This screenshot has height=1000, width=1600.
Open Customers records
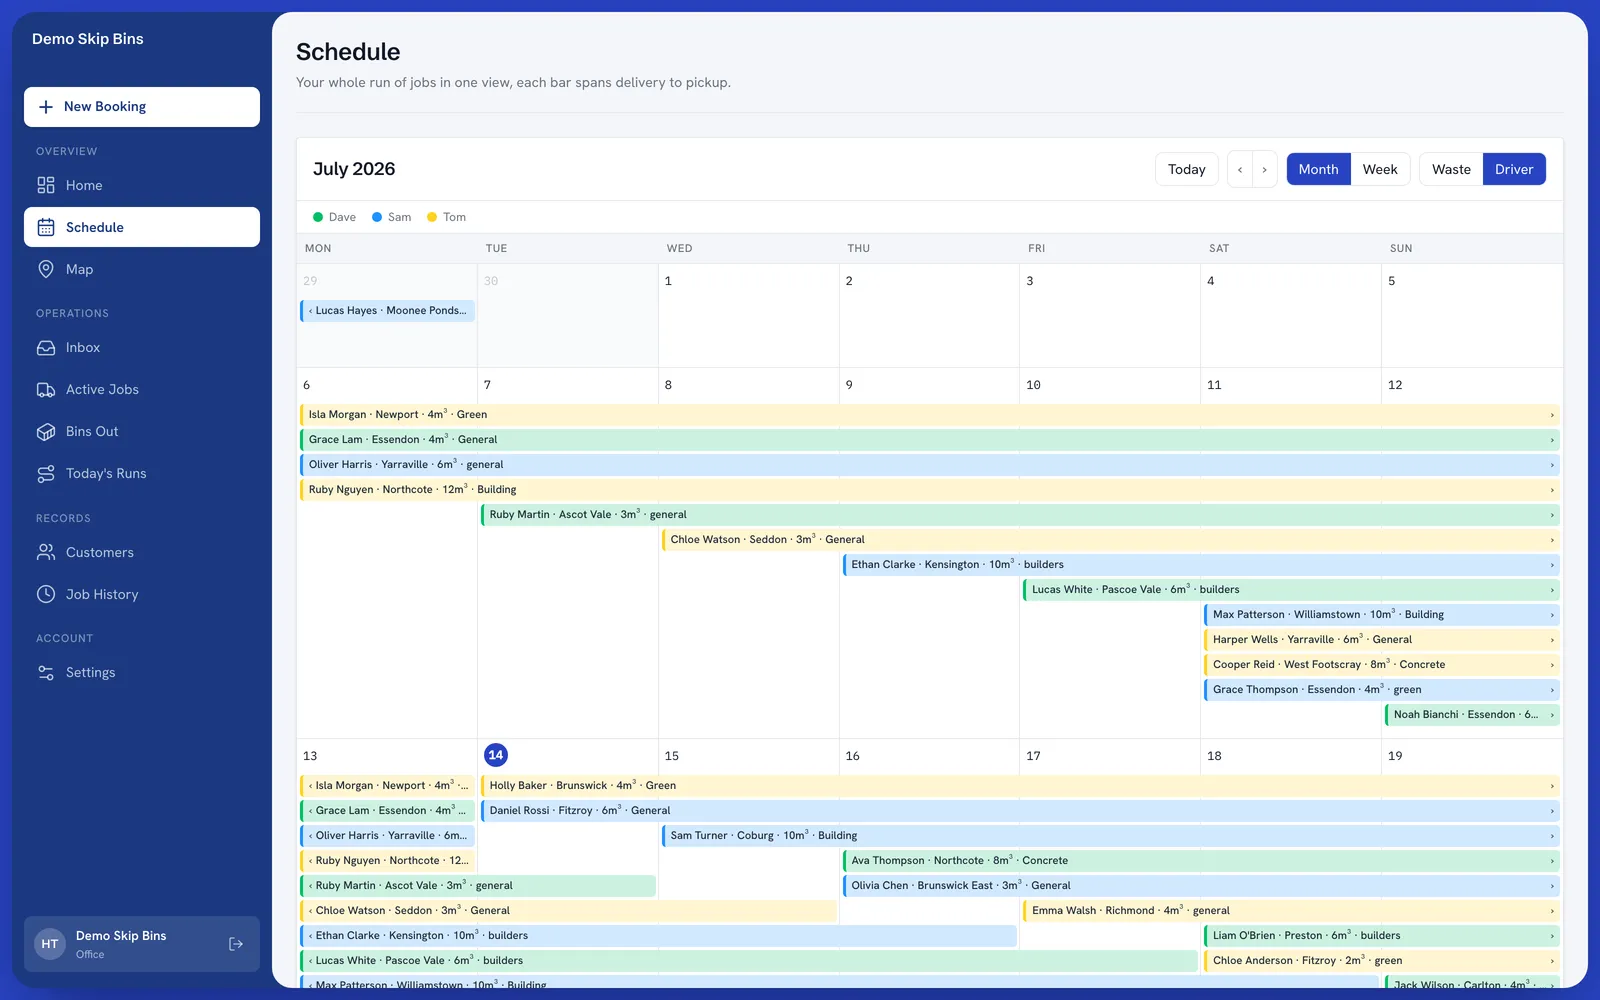coord(142,552)
